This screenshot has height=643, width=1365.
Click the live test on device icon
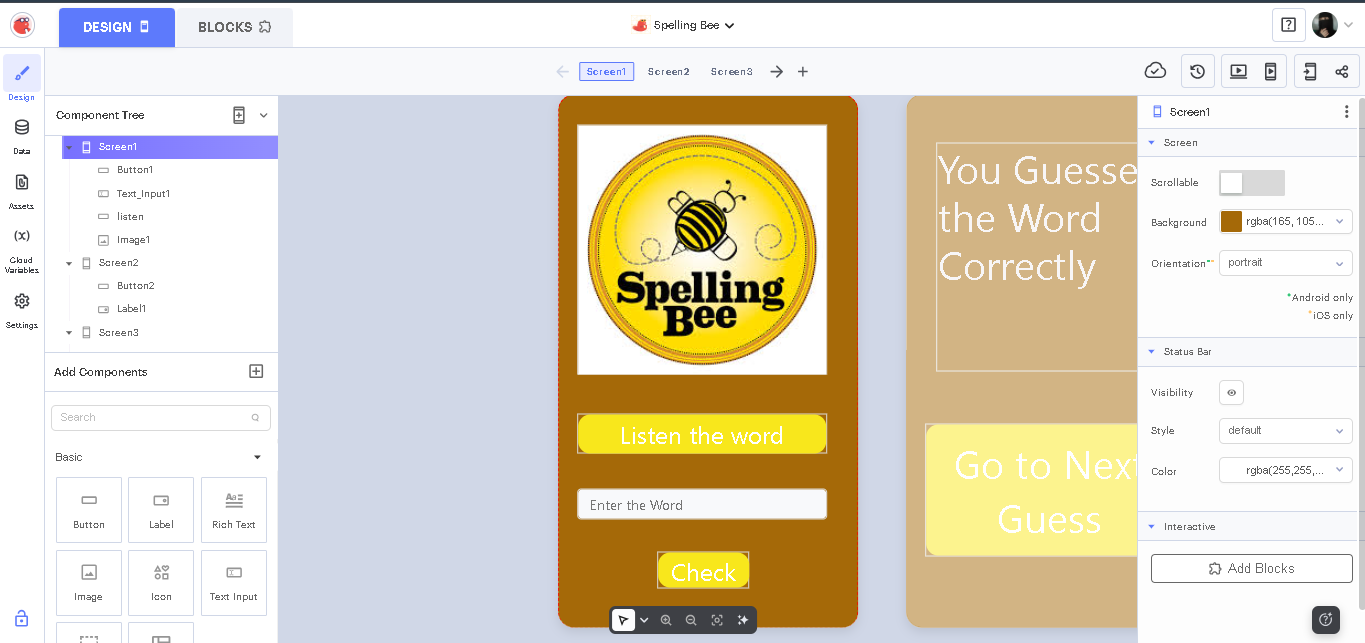1270,71
